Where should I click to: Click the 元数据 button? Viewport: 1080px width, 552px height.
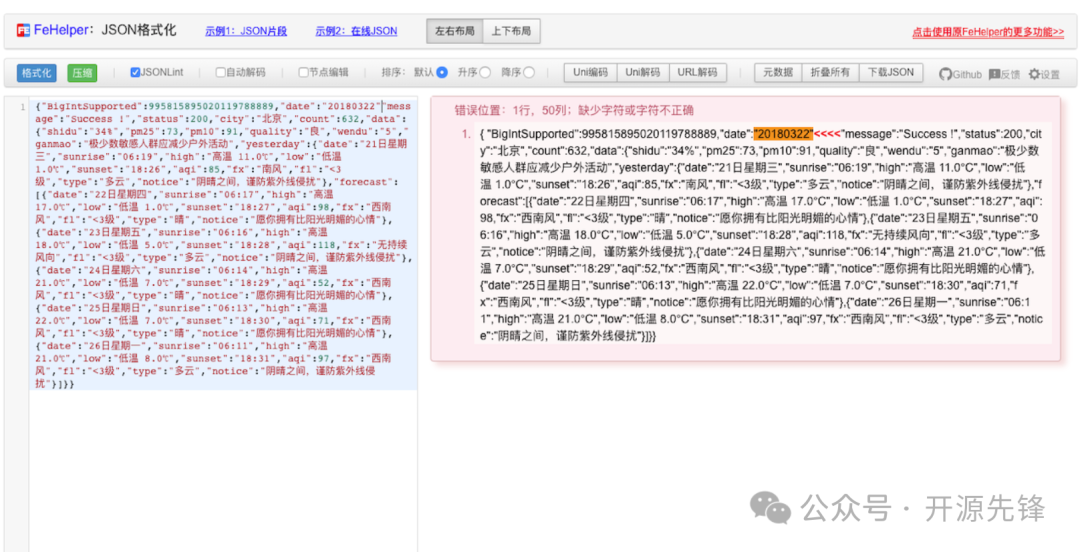pos(778,72)
